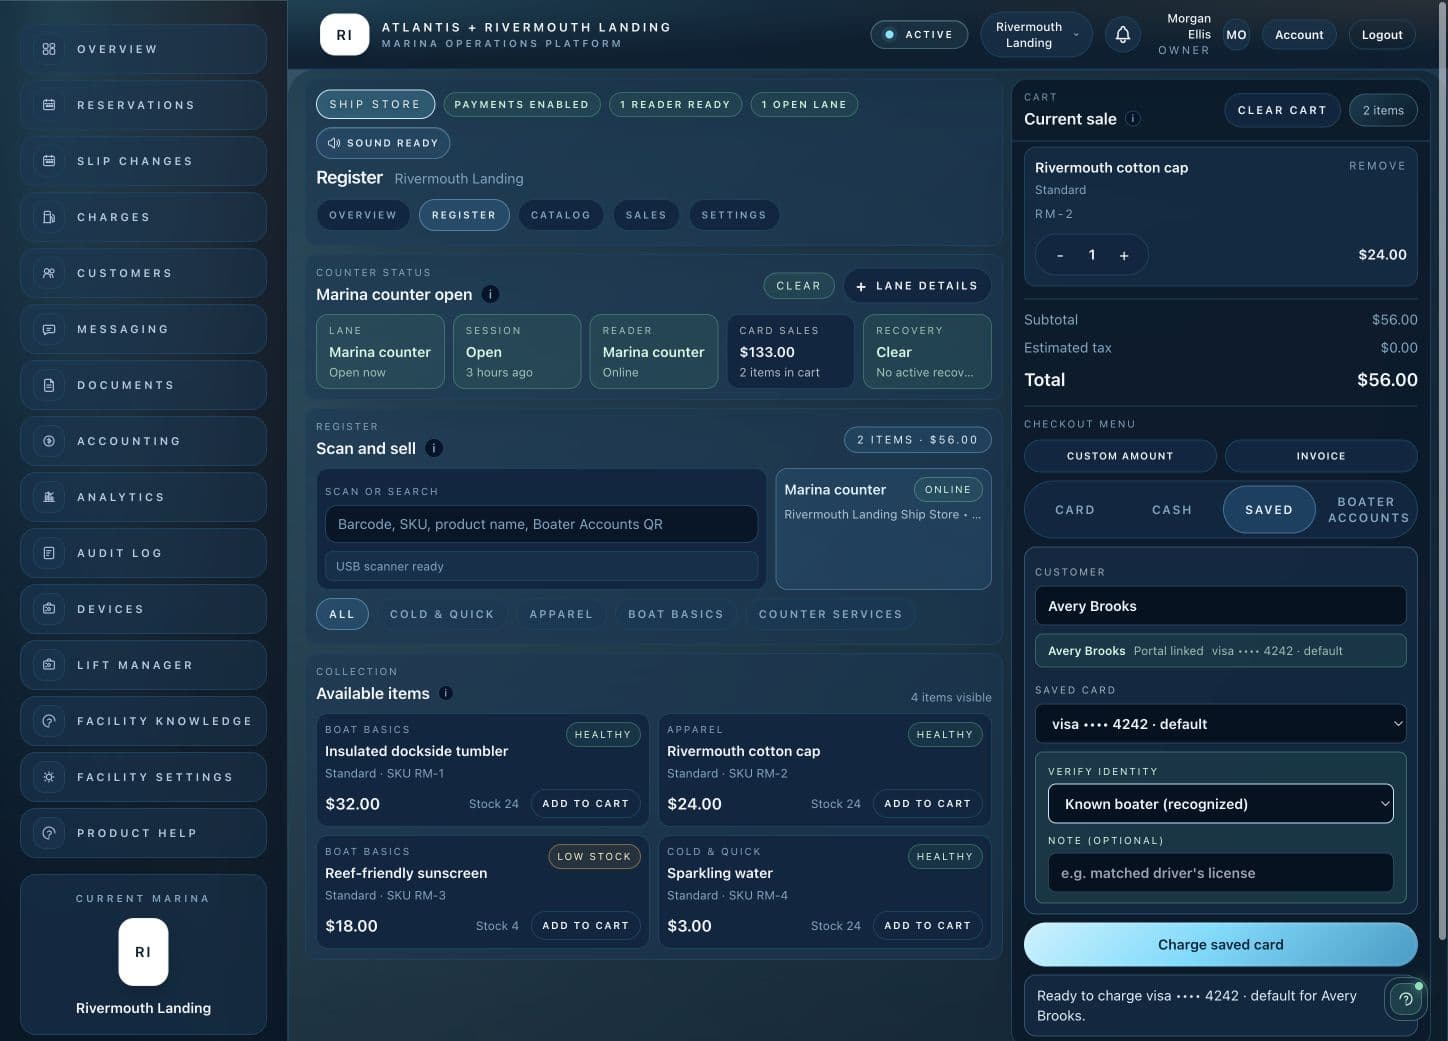The width and height of the screenshot is (1448, 1041).
Task: Remove Rivermouth cotton cap from cart
Action: [1377, 166]
